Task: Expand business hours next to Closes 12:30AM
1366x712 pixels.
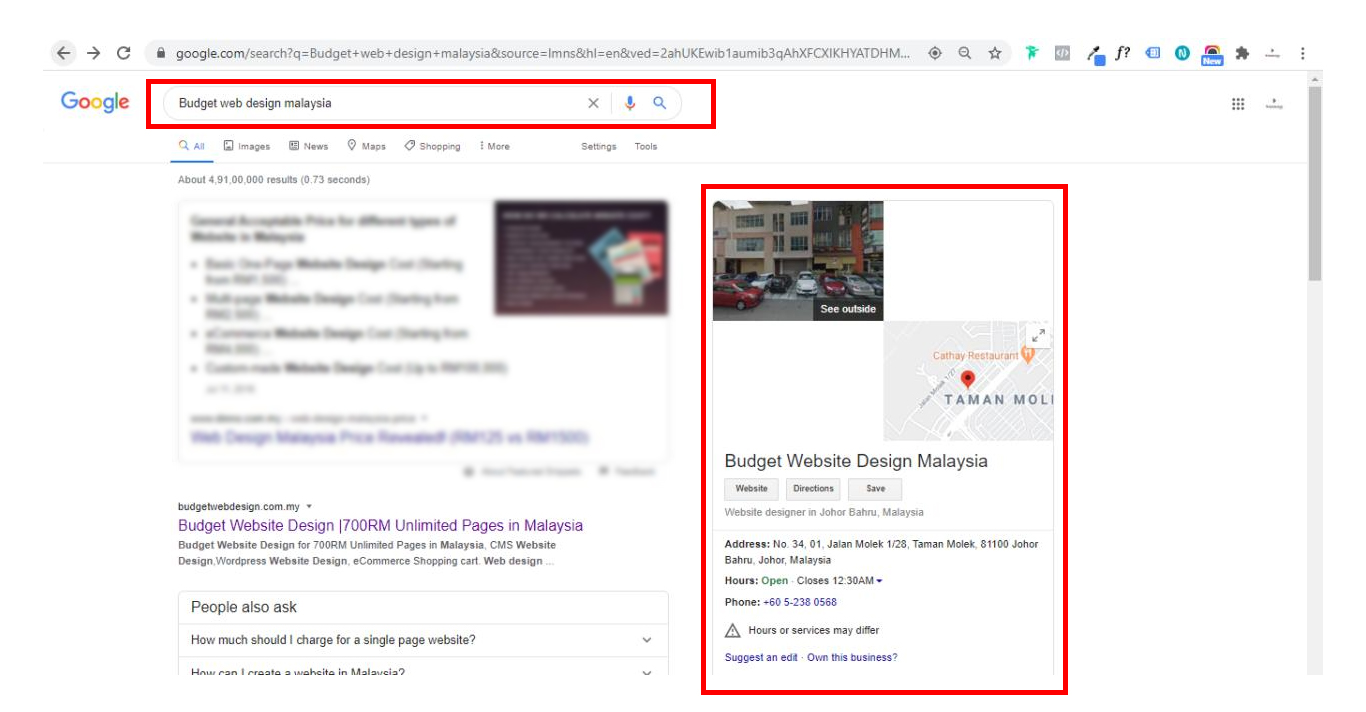Action: pyautogui.click(x=879, y=581)
